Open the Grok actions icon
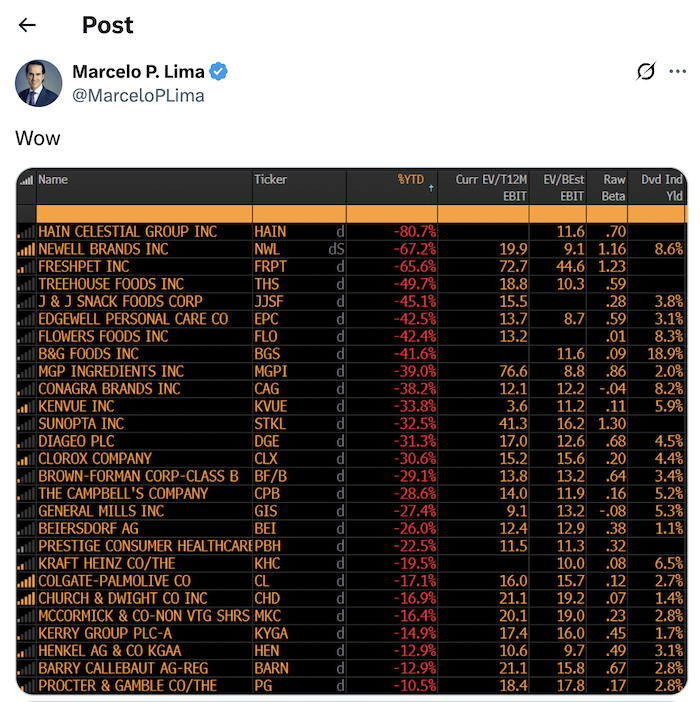700x702 pixels. pos(646,71)
